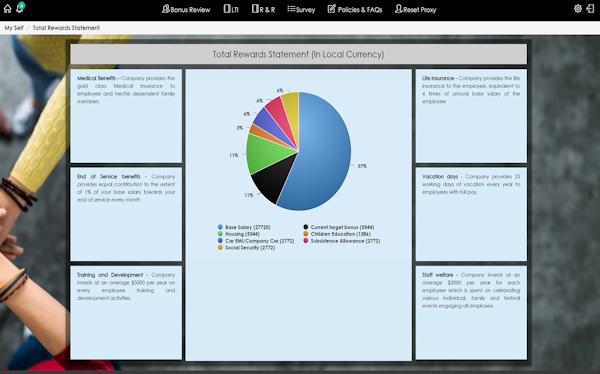Open the settings gear icon
The height and width of the screenshot is (374, 600).
coord(578,8)
